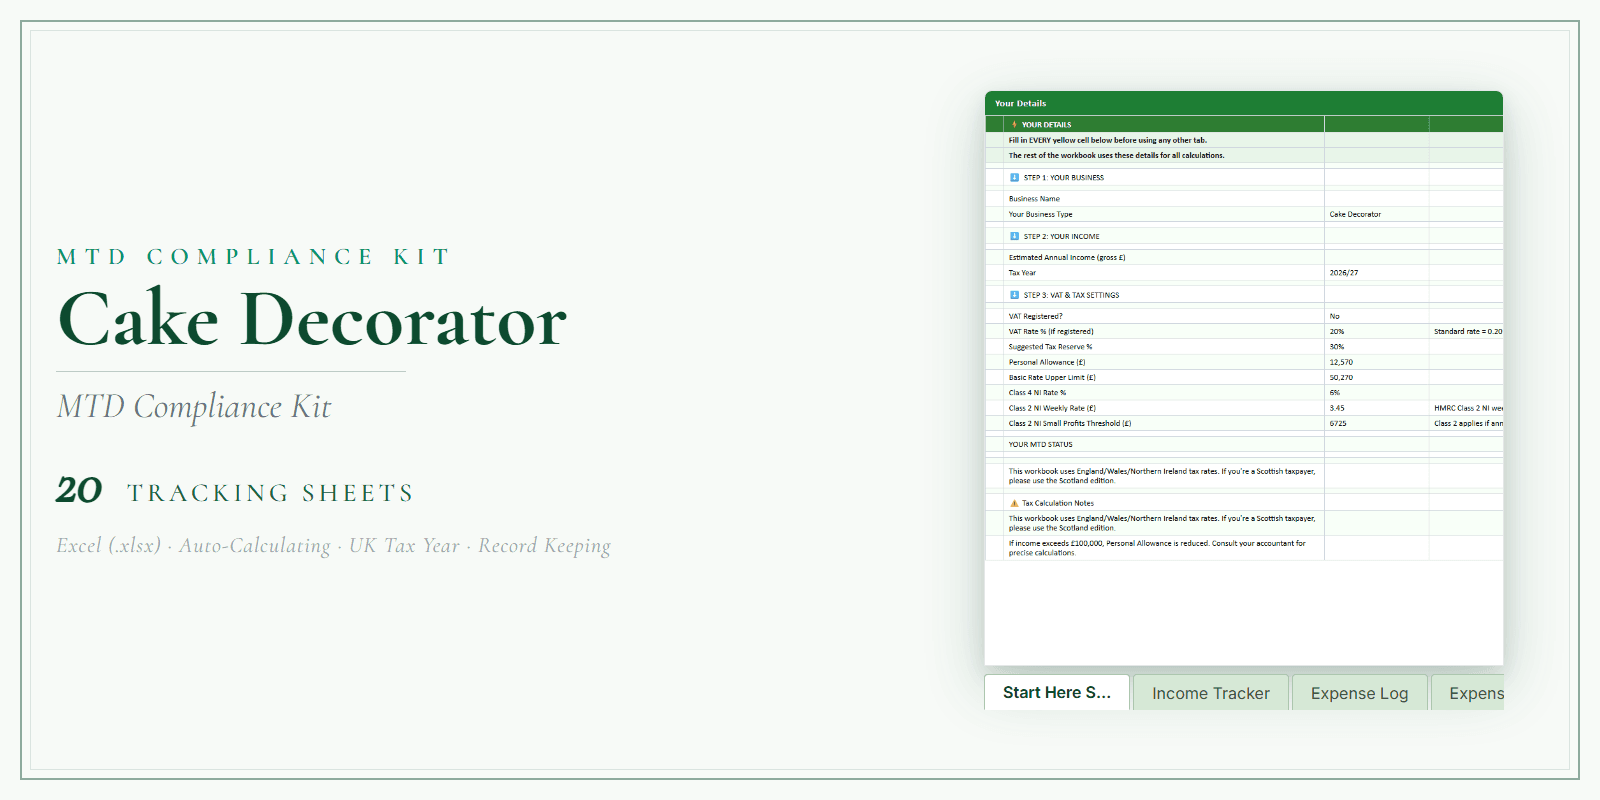The image size is (1600, 800).
Task: Click the Basic Rate Upper Limit 50,270 cell
Action: tap(1376, 378)
